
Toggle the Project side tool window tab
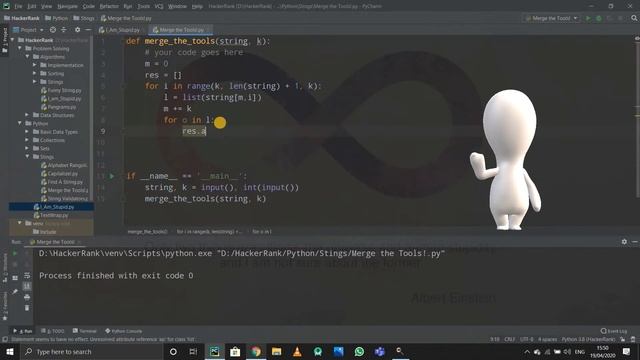[4, 40]
